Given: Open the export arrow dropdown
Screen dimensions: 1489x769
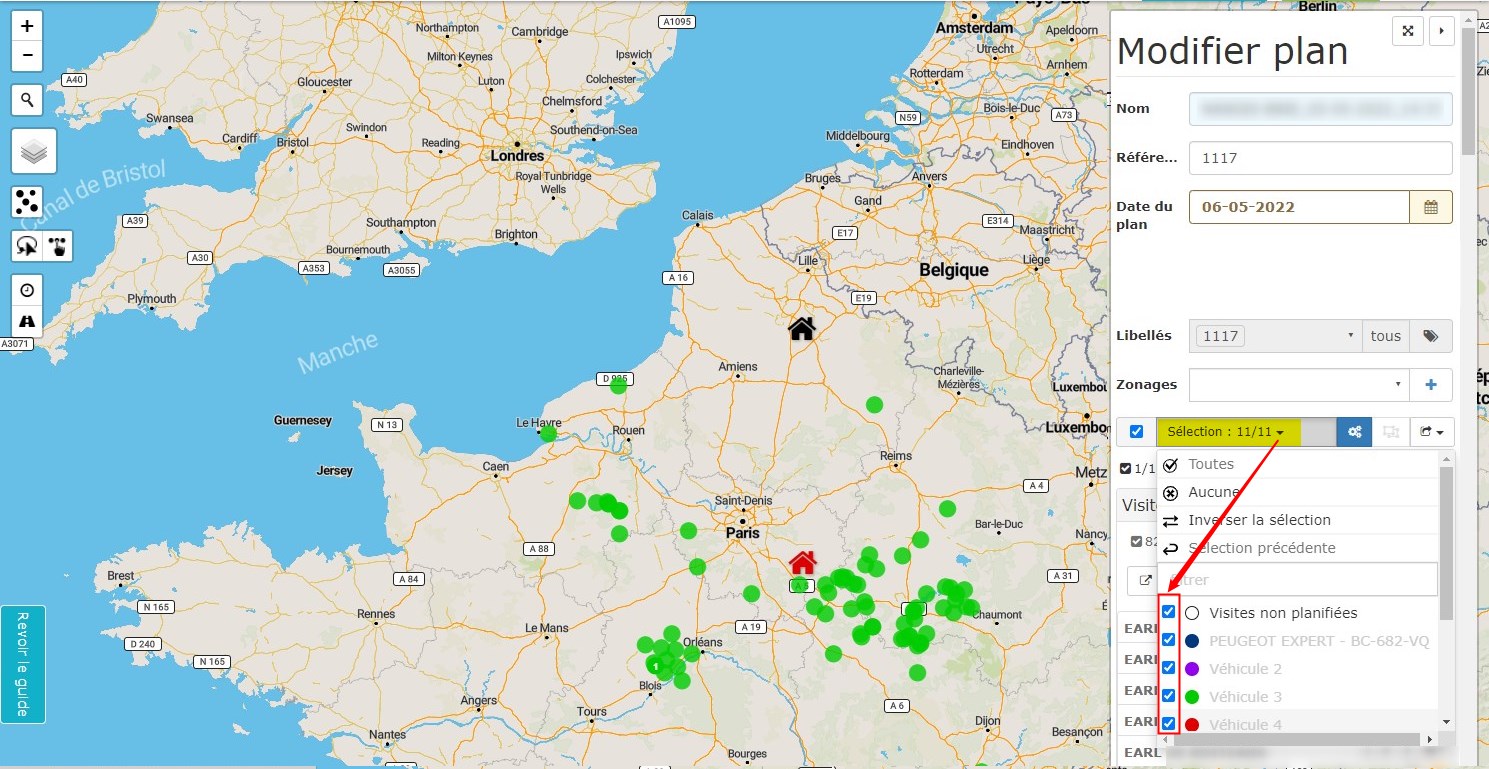Looking at the screenshot, I should tap(1431, 432).
